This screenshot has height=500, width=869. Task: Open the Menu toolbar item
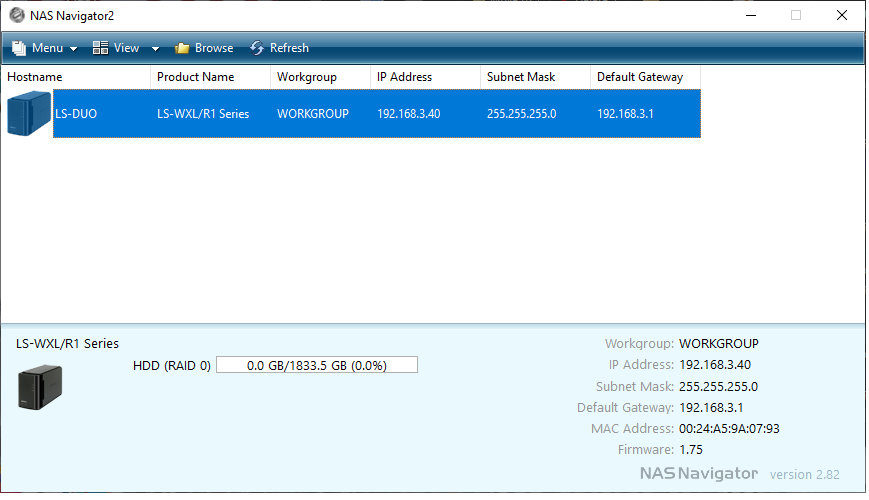(x=44, y=48)
